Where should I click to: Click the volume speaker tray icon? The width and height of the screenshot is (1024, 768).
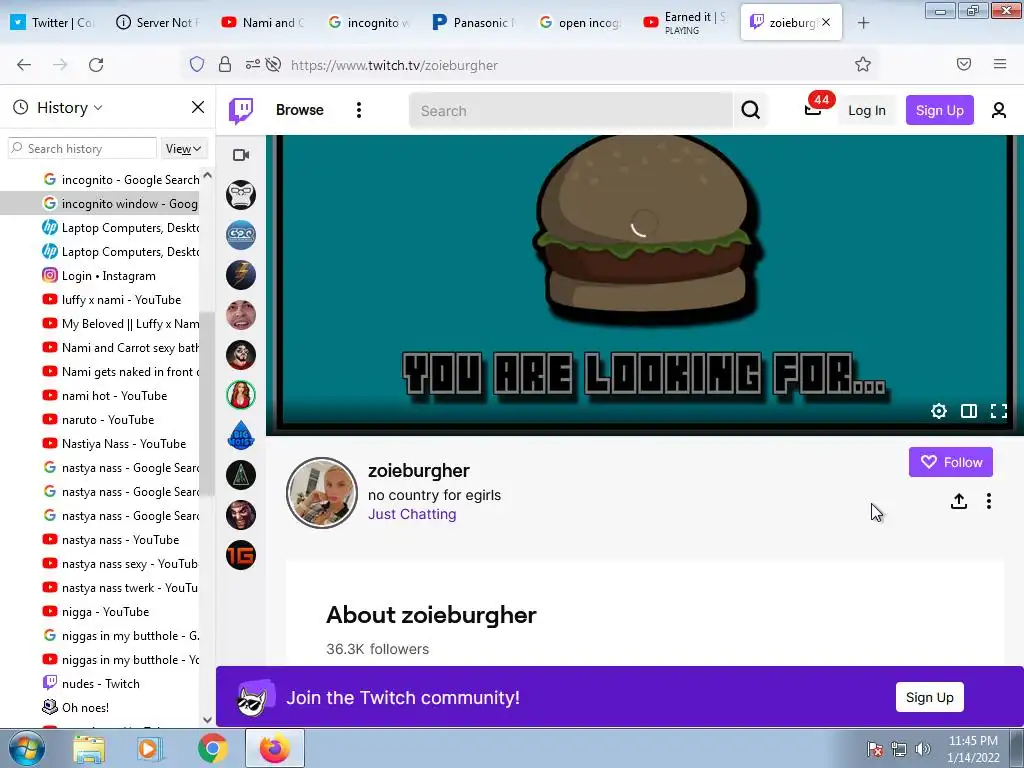click(x=923, y=749)
